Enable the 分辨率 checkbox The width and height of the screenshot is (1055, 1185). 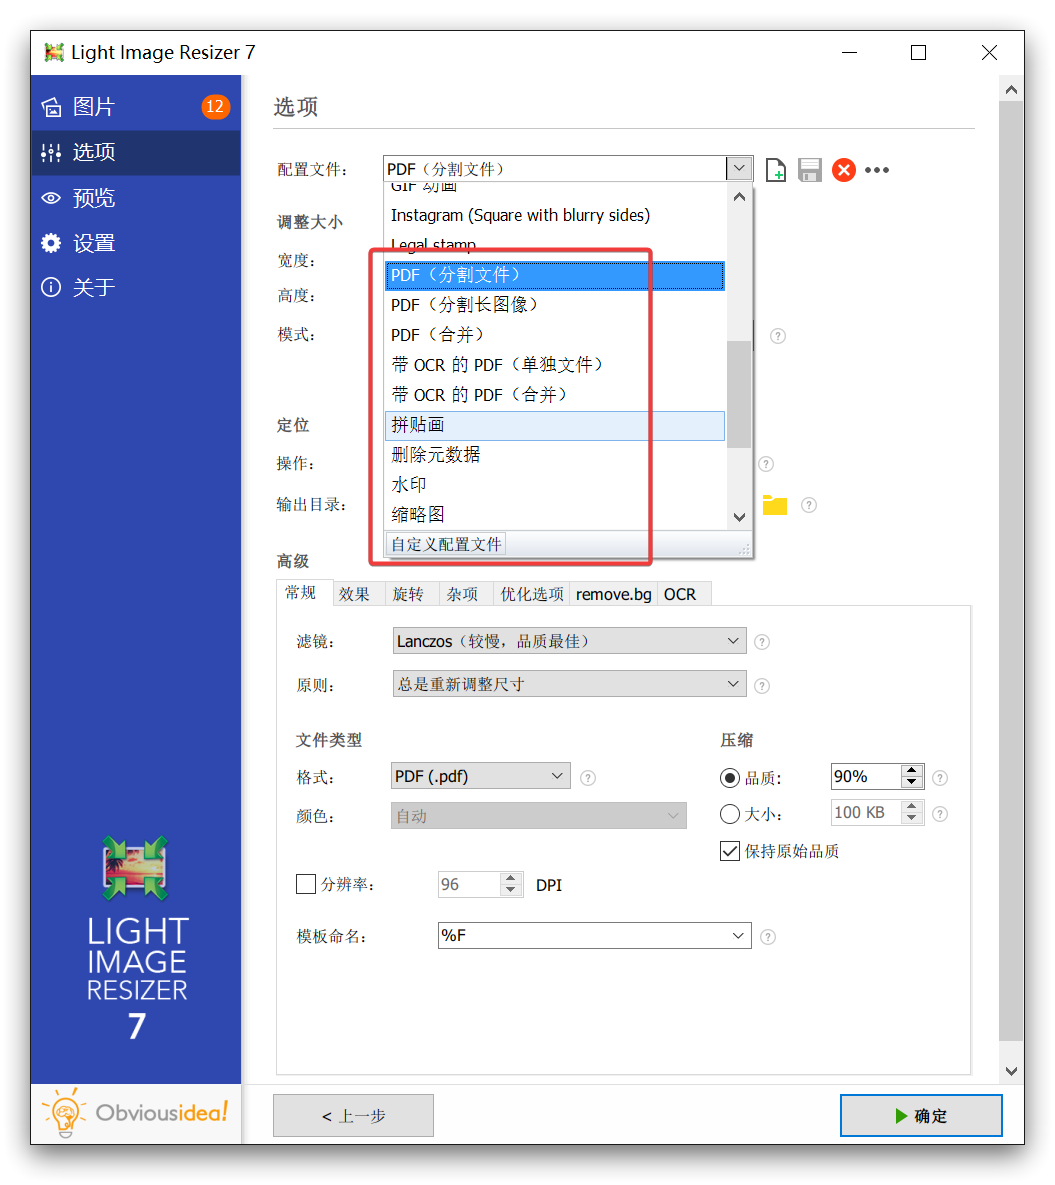(306, 884)
